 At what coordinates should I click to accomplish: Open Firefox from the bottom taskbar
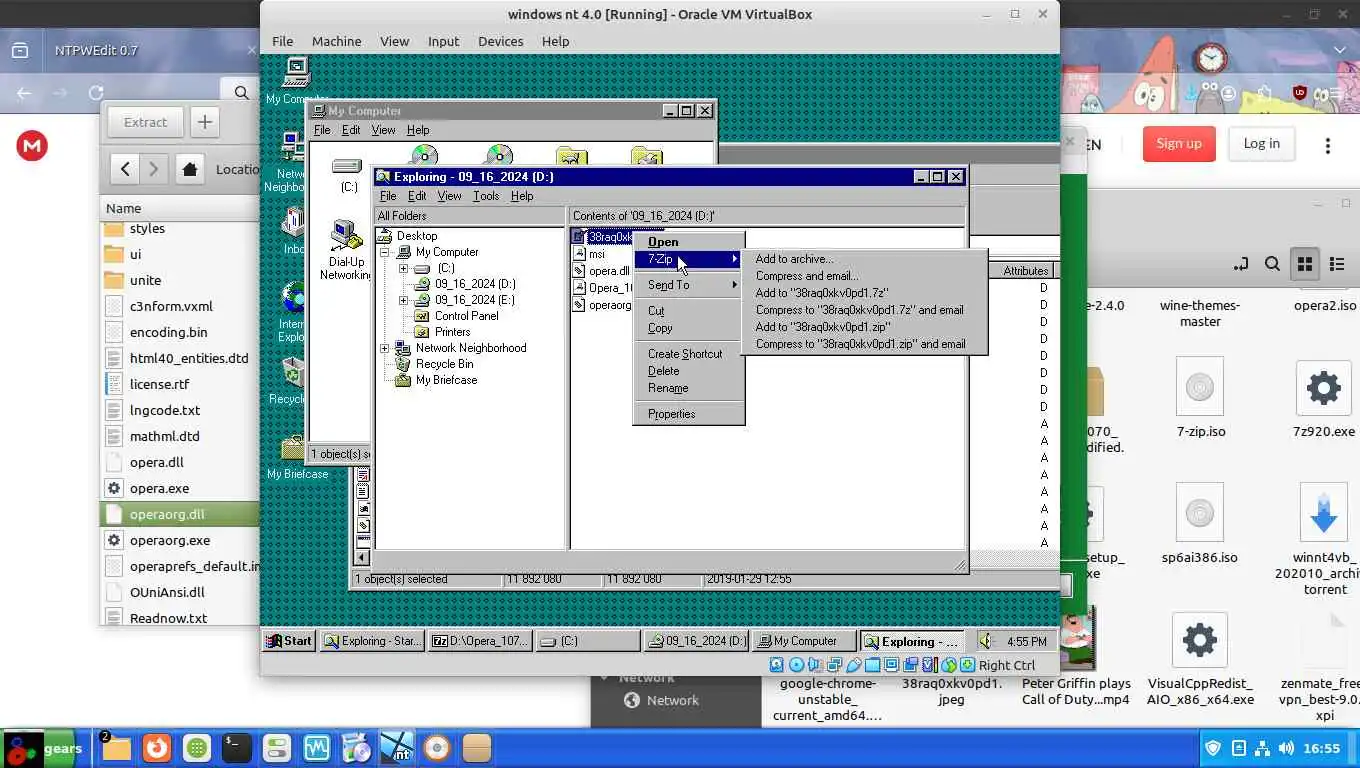click(155, 747)
